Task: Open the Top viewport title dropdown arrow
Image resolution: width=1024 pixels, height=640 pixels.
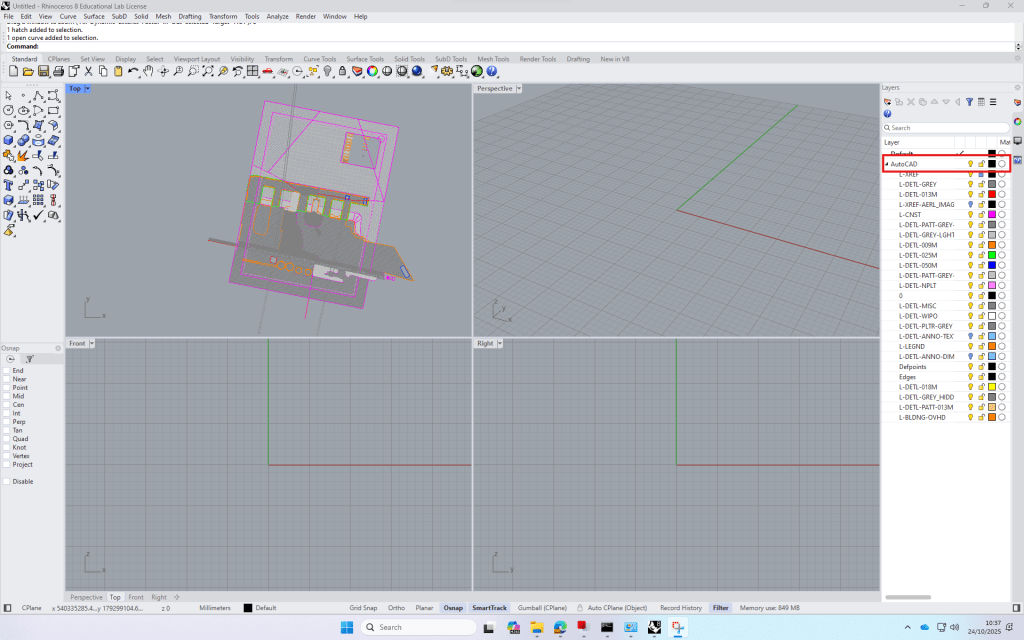Action: tap(87, 89)
